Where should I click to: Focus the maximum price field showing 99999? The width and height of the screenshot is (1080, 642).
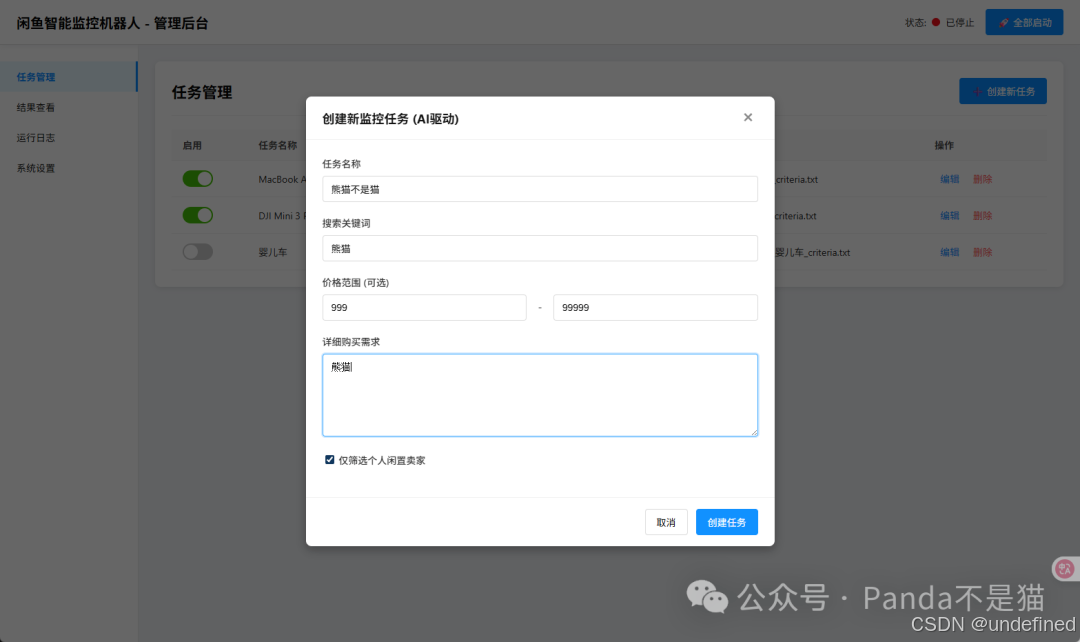(655, 307)
